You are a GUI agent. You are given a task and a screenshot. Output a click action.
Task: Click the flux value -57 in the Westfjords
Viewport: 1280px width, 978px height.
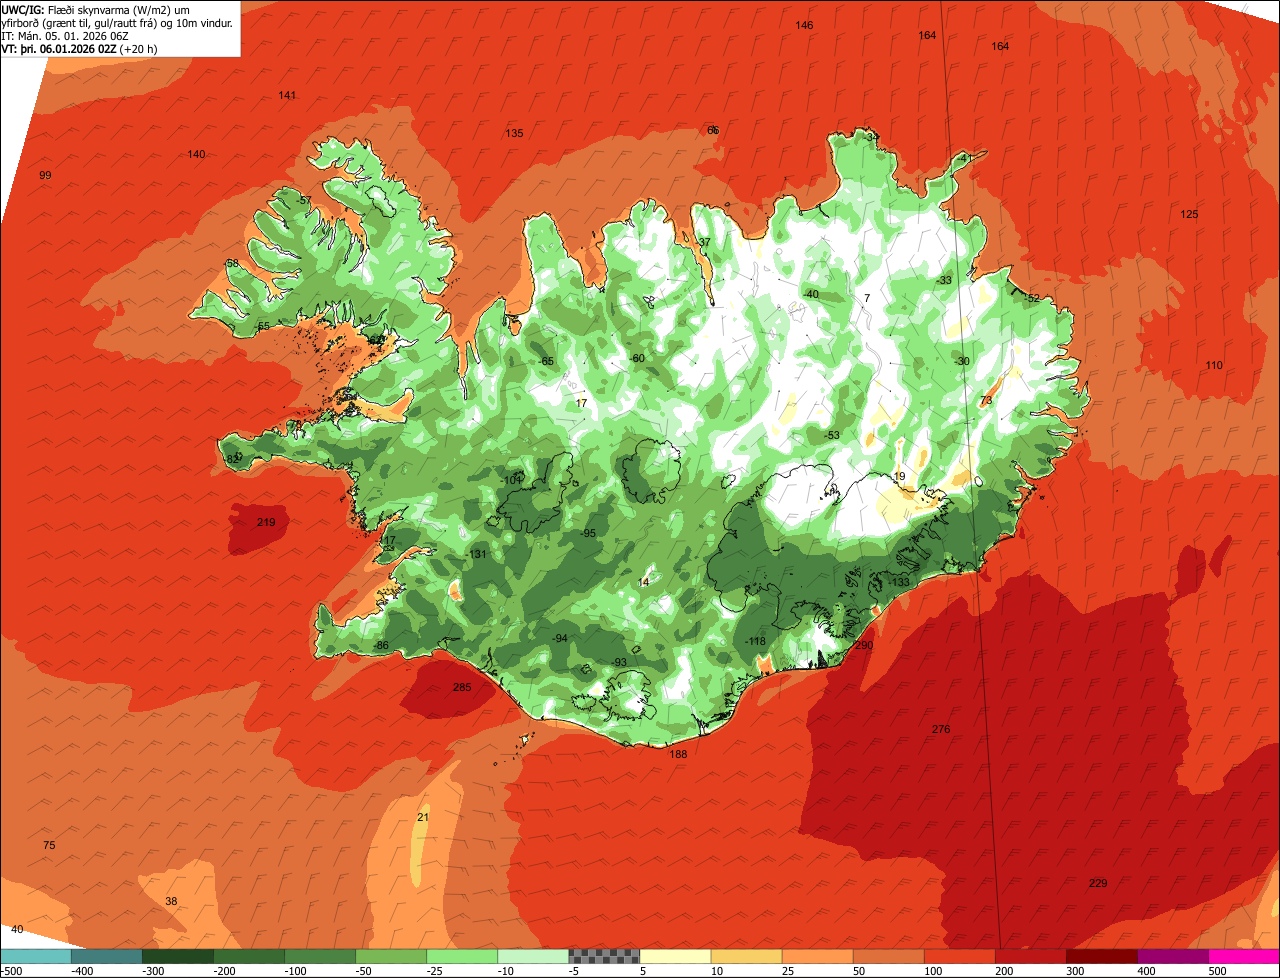(303, 200)
